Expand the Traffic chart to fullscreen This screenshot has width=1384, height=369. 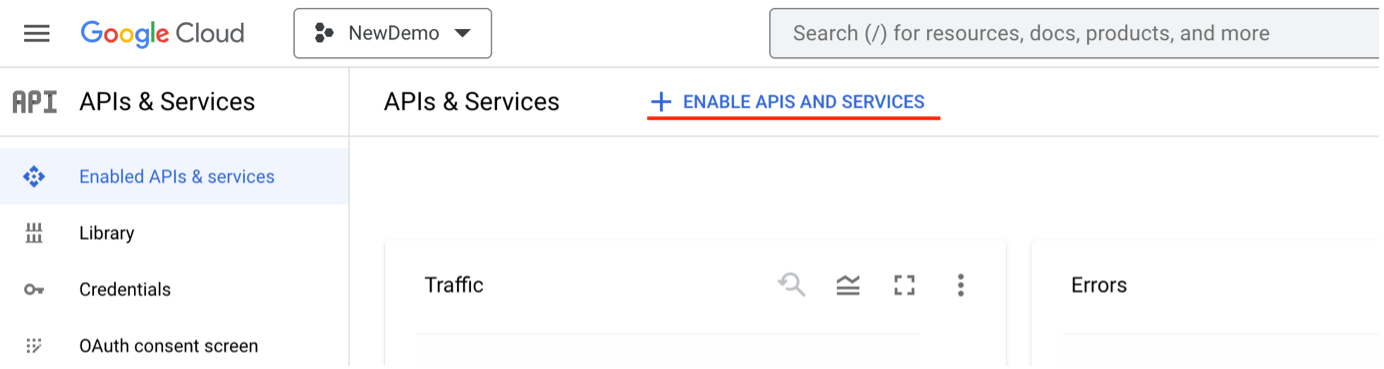pos(905,286)
